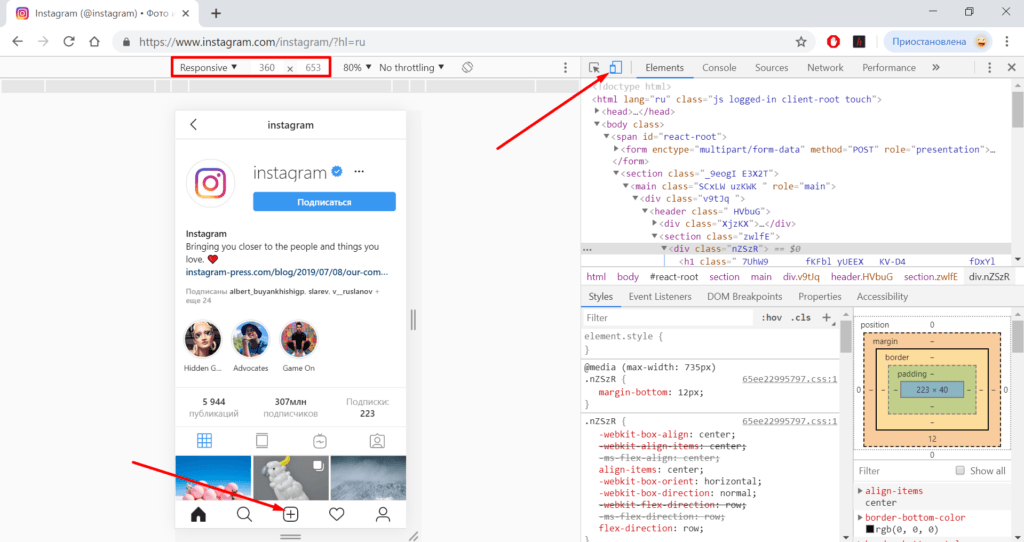1024x542 pixels.
Task: Close the DevTools panel
Action: 1012,67
